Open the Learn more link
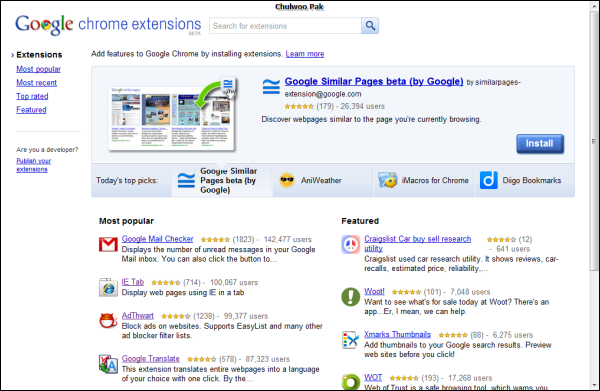This screenshot has width=600, height=391. 305,54
